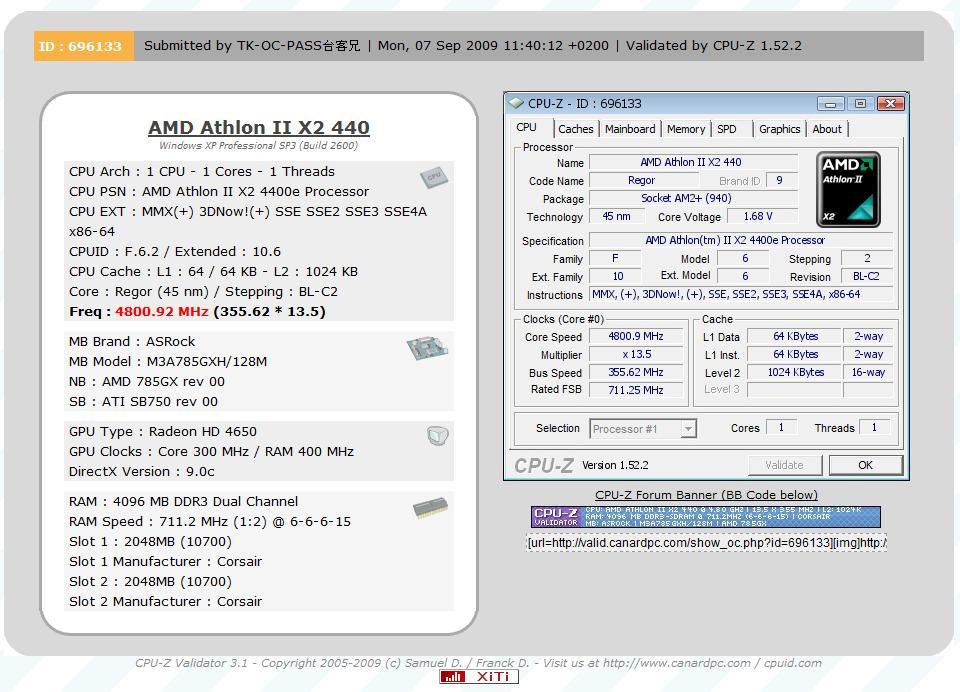The image size is (960, 692).
Task: Click the Slot 2 : 2048MB (10700) line
Action: tap(151, 581)
